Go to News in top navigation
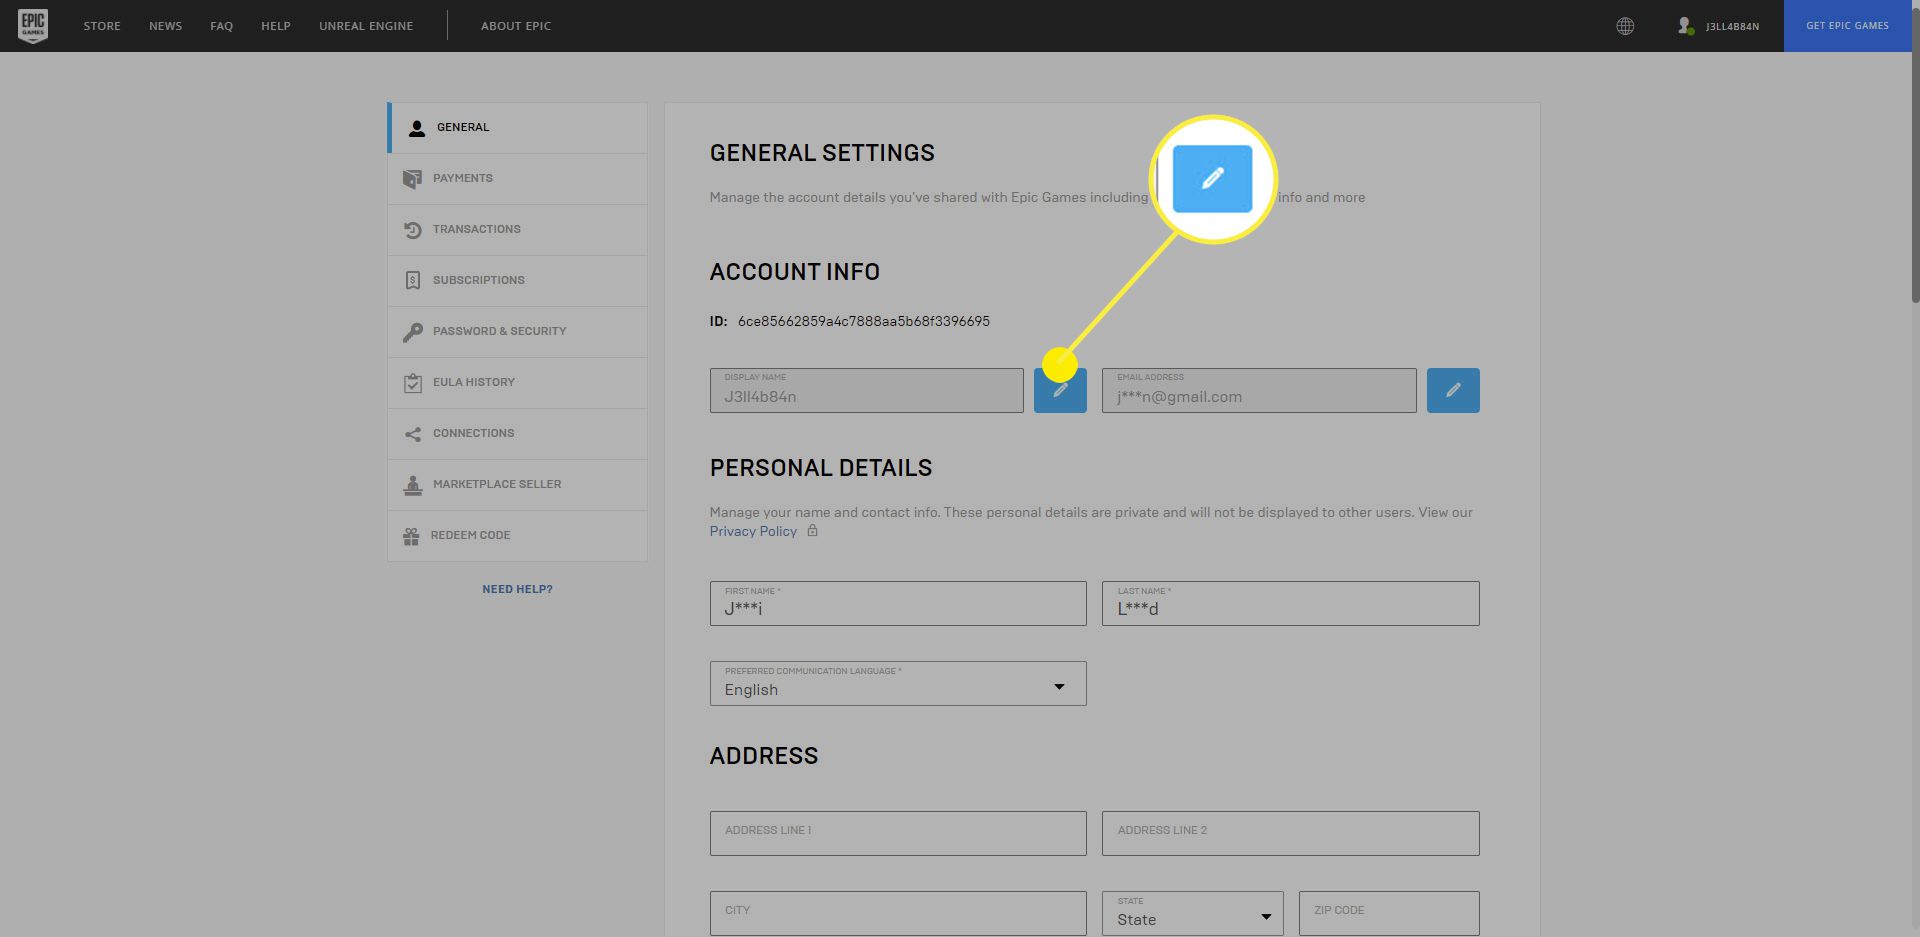 (x=165, y=26)
